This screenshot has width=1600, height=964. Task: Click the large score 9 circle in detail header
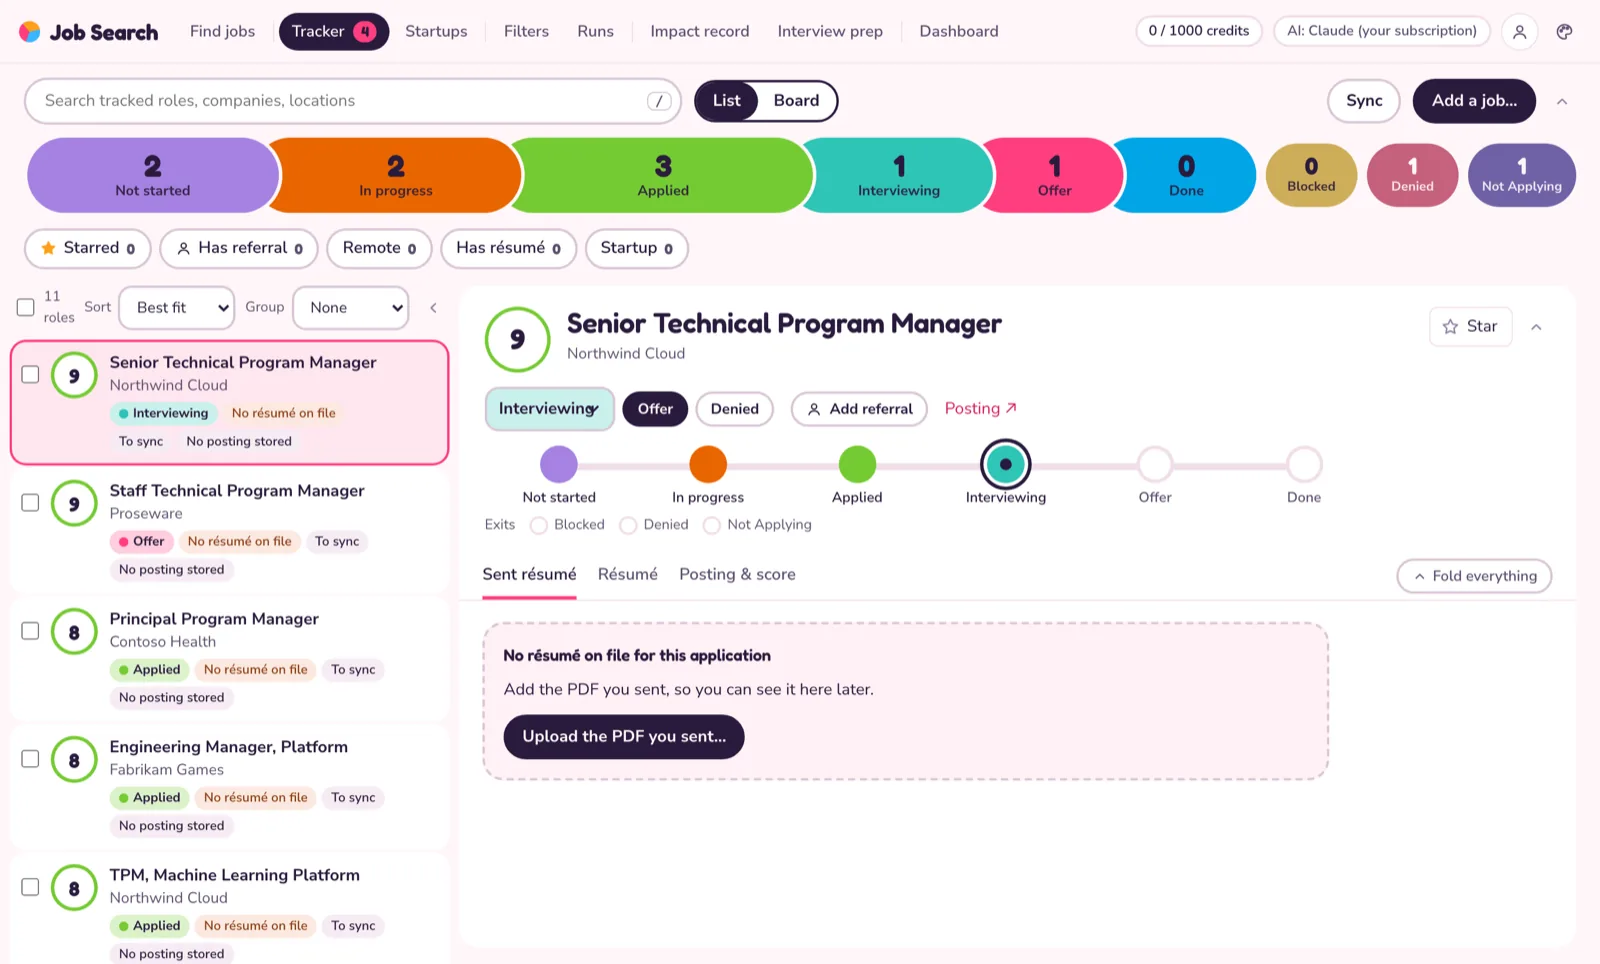[x=517, y=339]
